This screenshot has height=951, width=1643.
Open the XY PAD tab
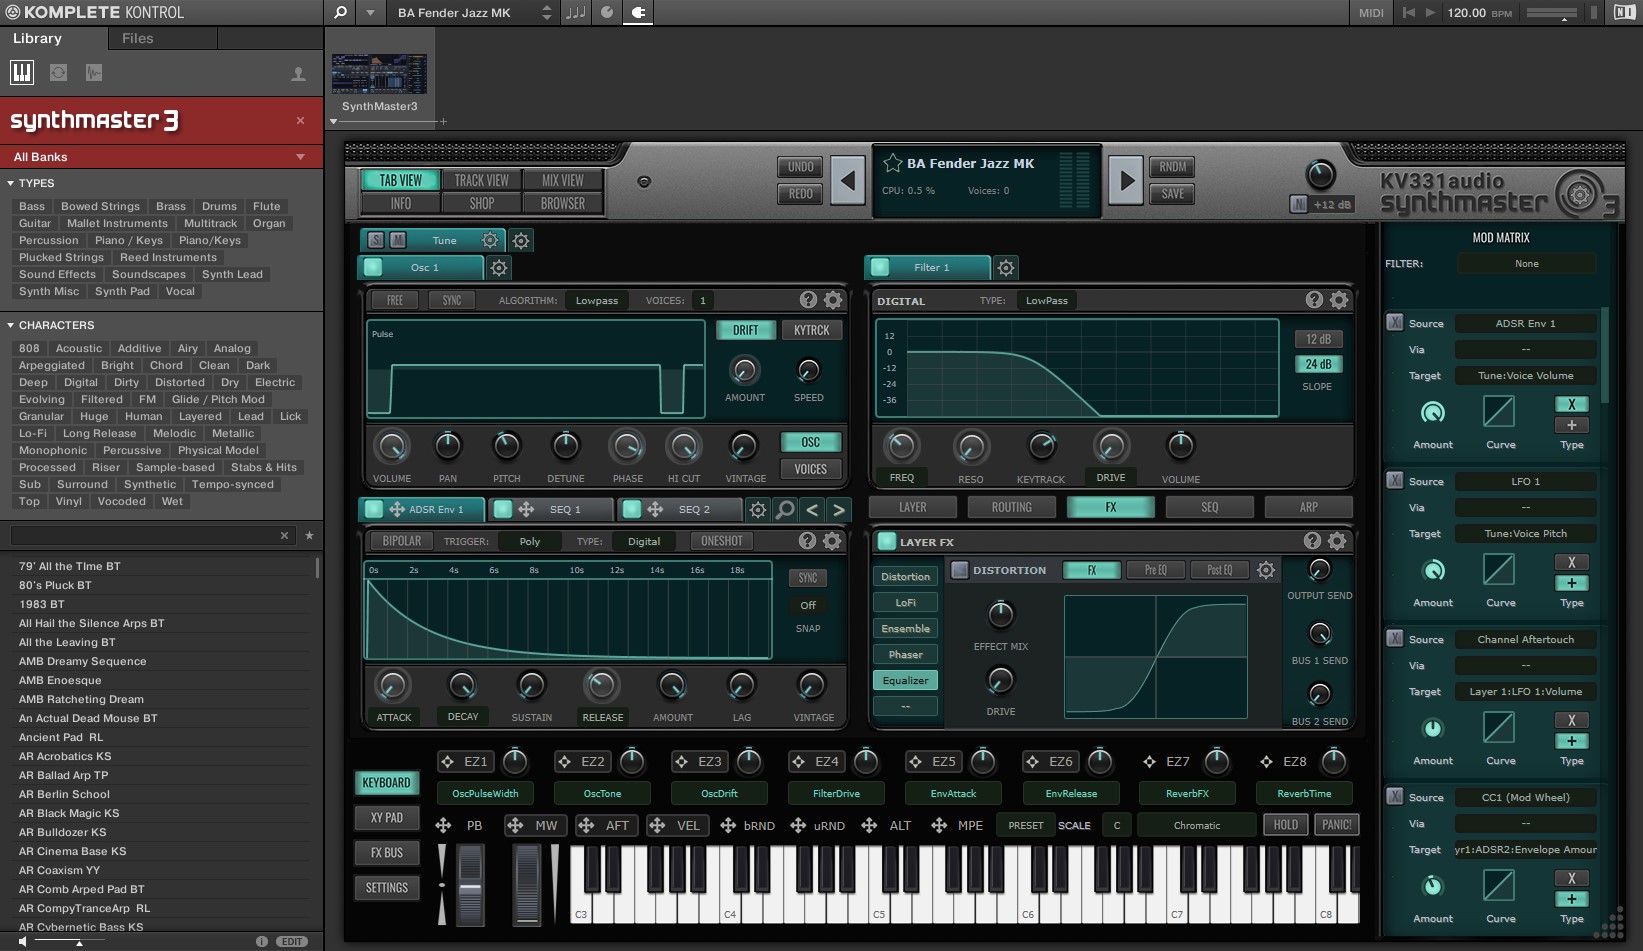click(x=387, y=818)
